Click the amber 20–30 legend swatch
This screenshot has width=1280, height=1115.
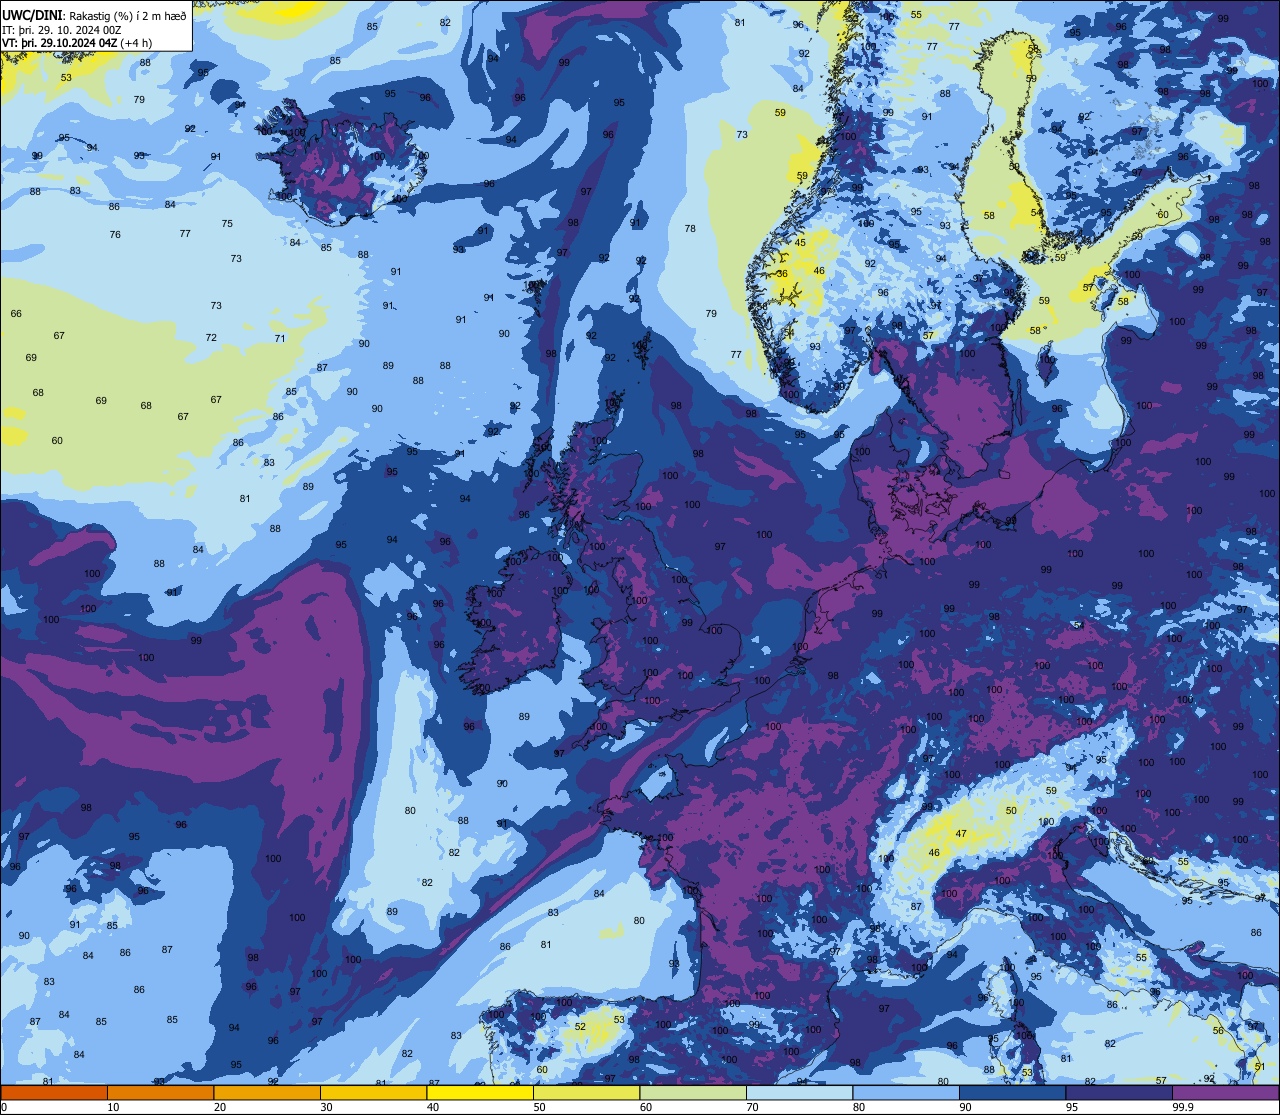coord(267,1092)
